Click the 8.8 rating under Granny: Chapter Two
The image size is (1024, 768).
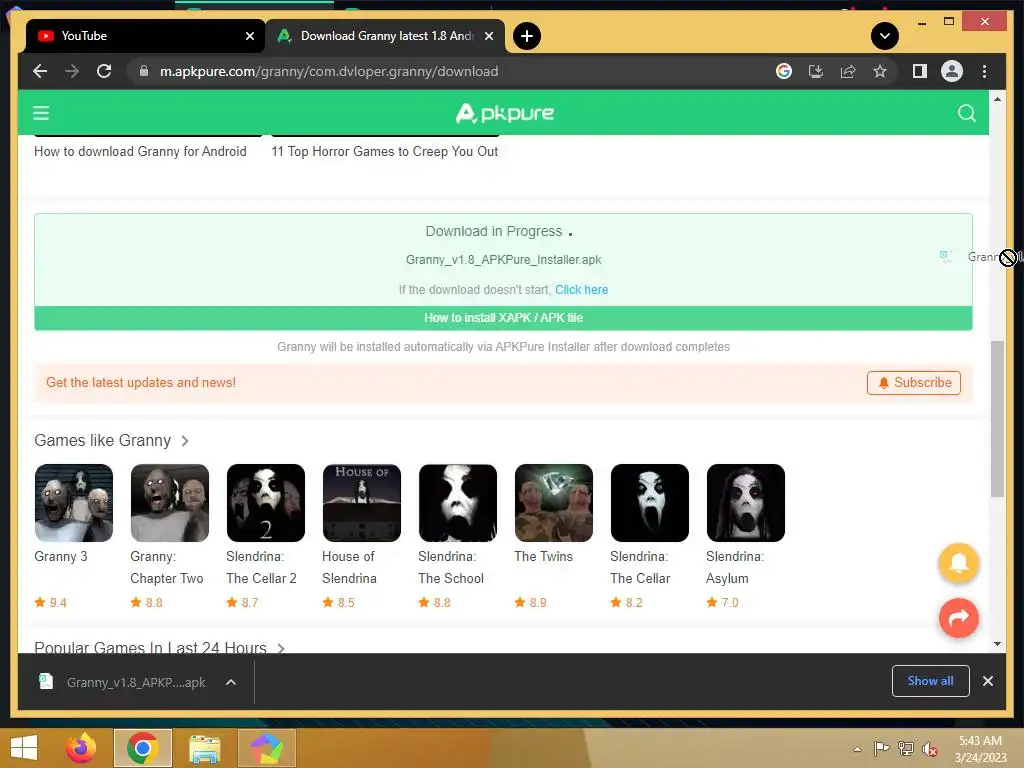tap(147, 603)
